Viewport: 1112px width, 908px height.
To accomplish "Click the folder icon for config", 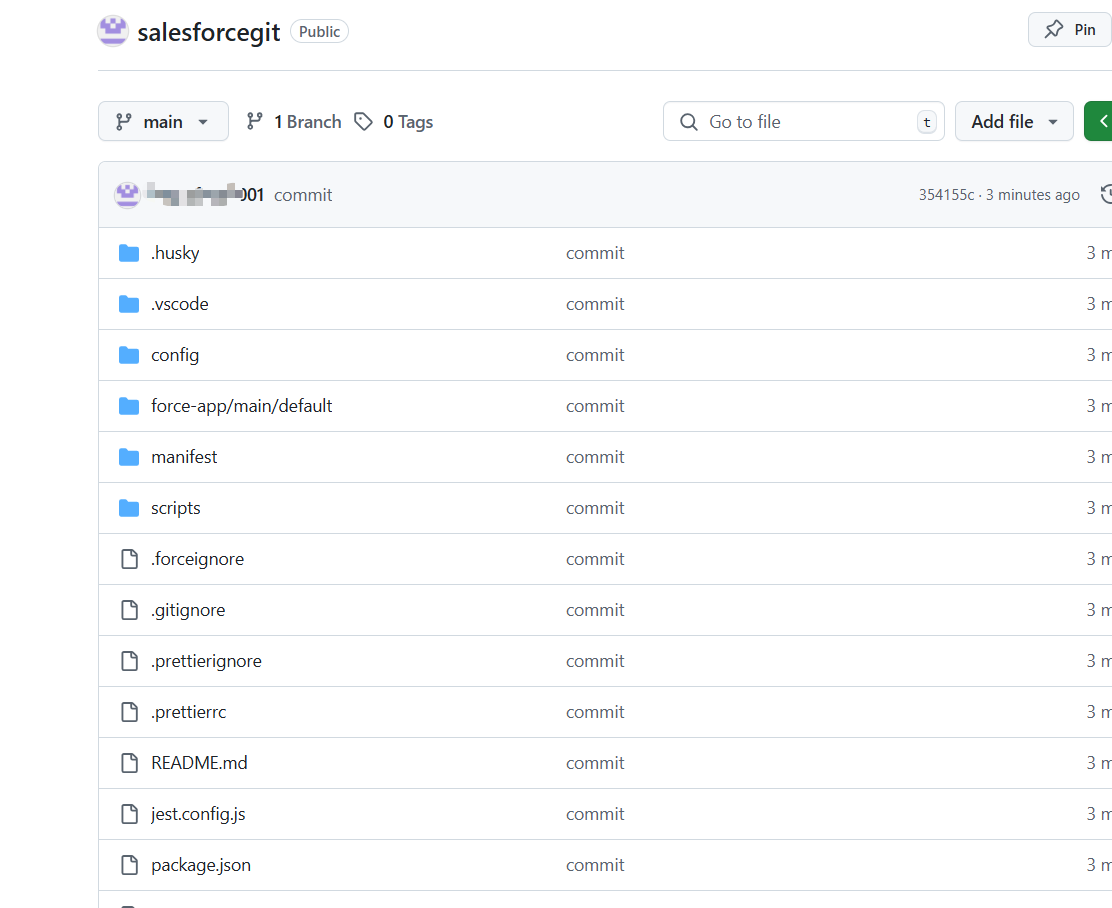I will pyautogui.click(x=128, y=355).
